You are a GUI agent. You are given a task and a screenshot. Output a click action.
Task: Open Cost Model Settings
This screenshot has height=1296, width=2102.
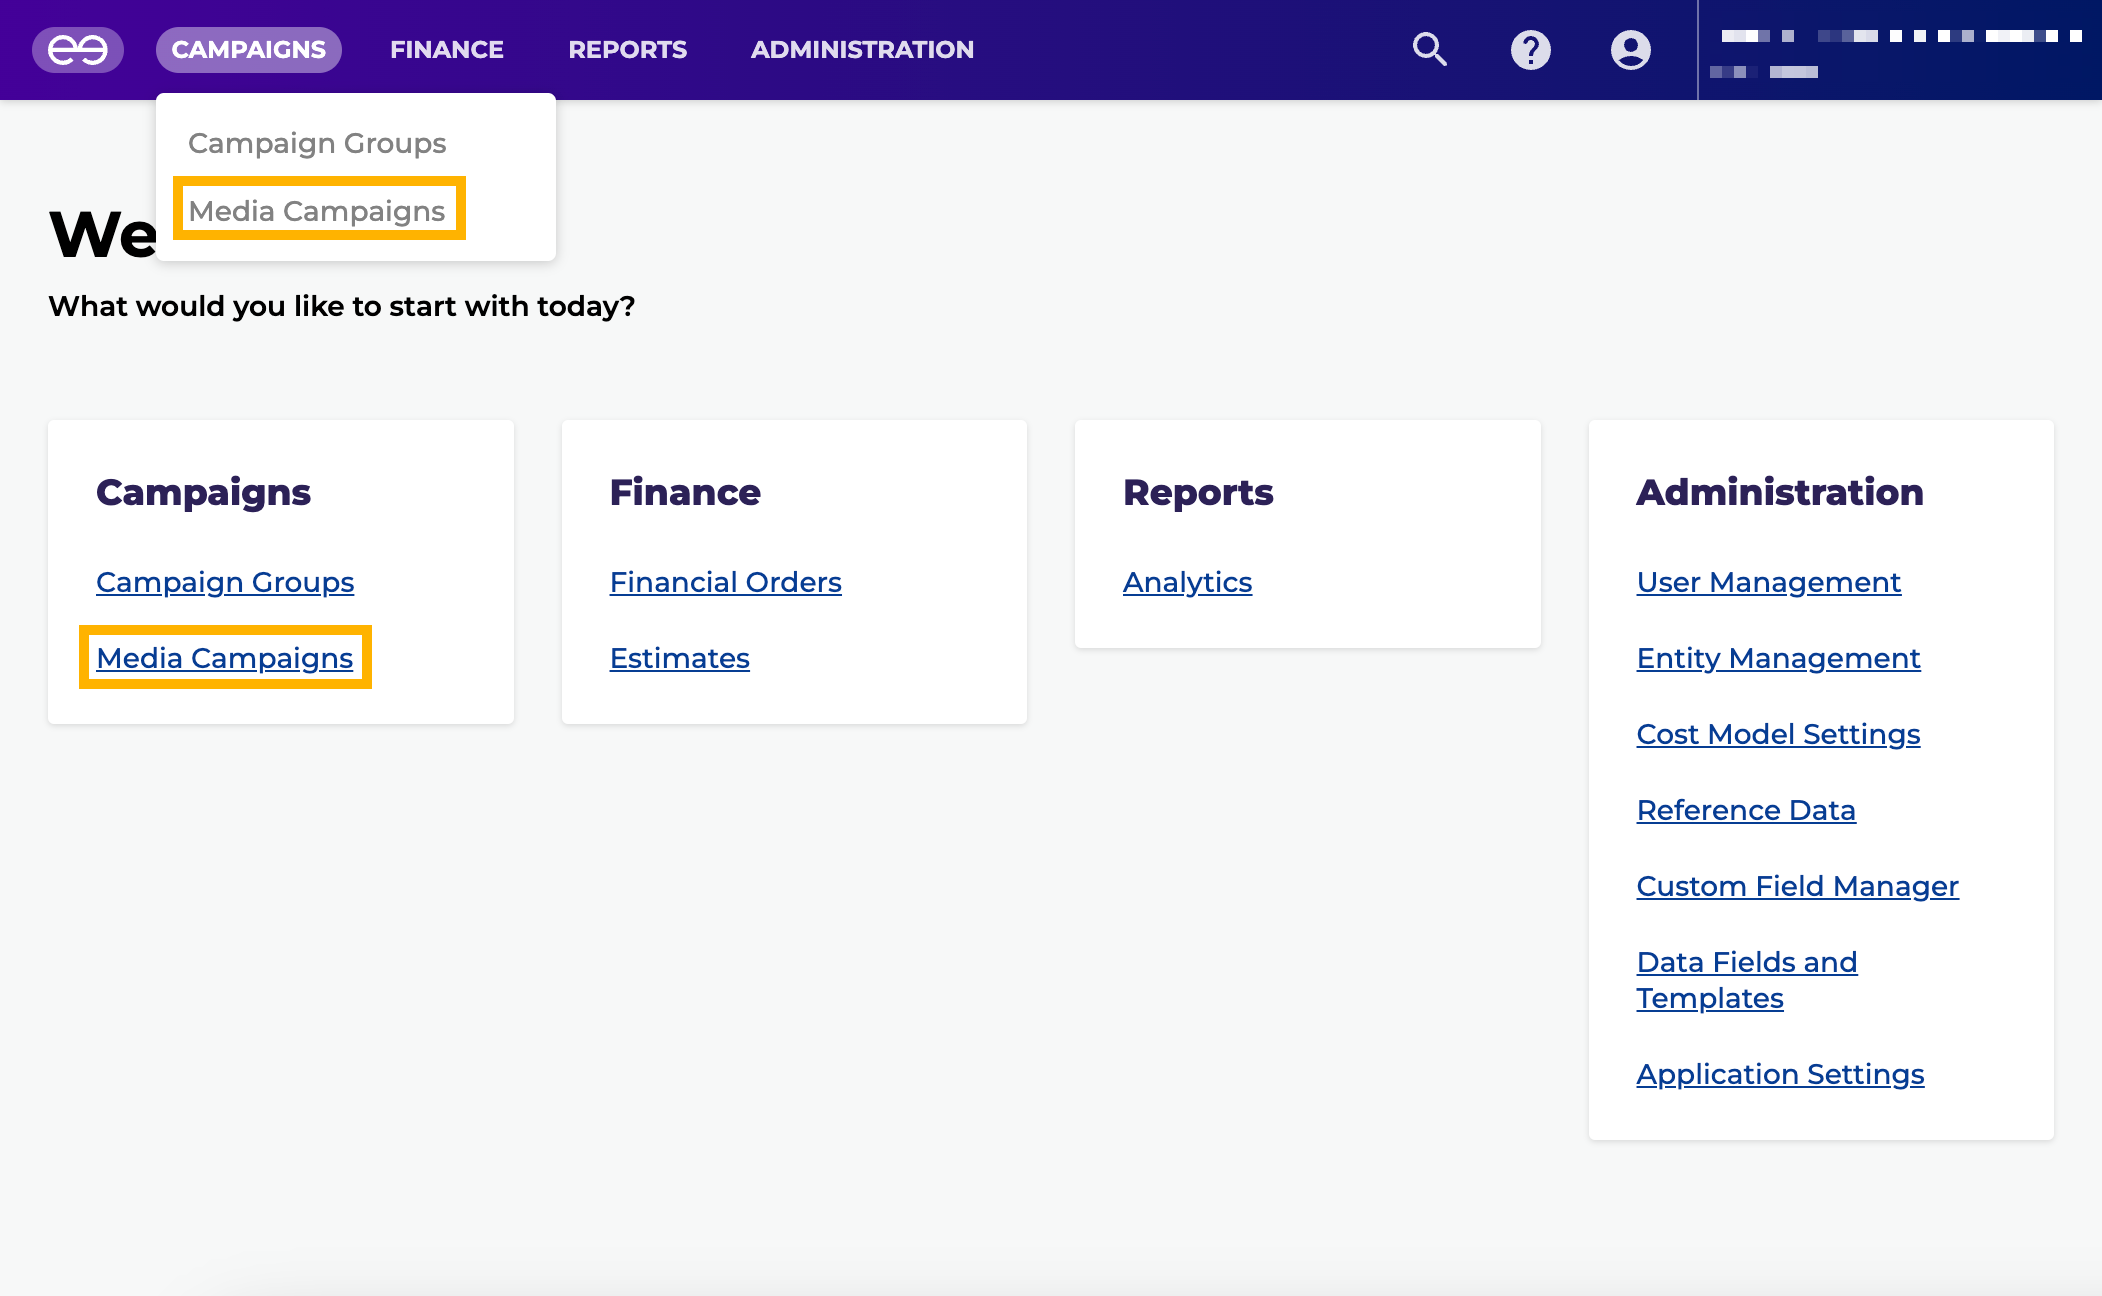tap(1778, 734)
